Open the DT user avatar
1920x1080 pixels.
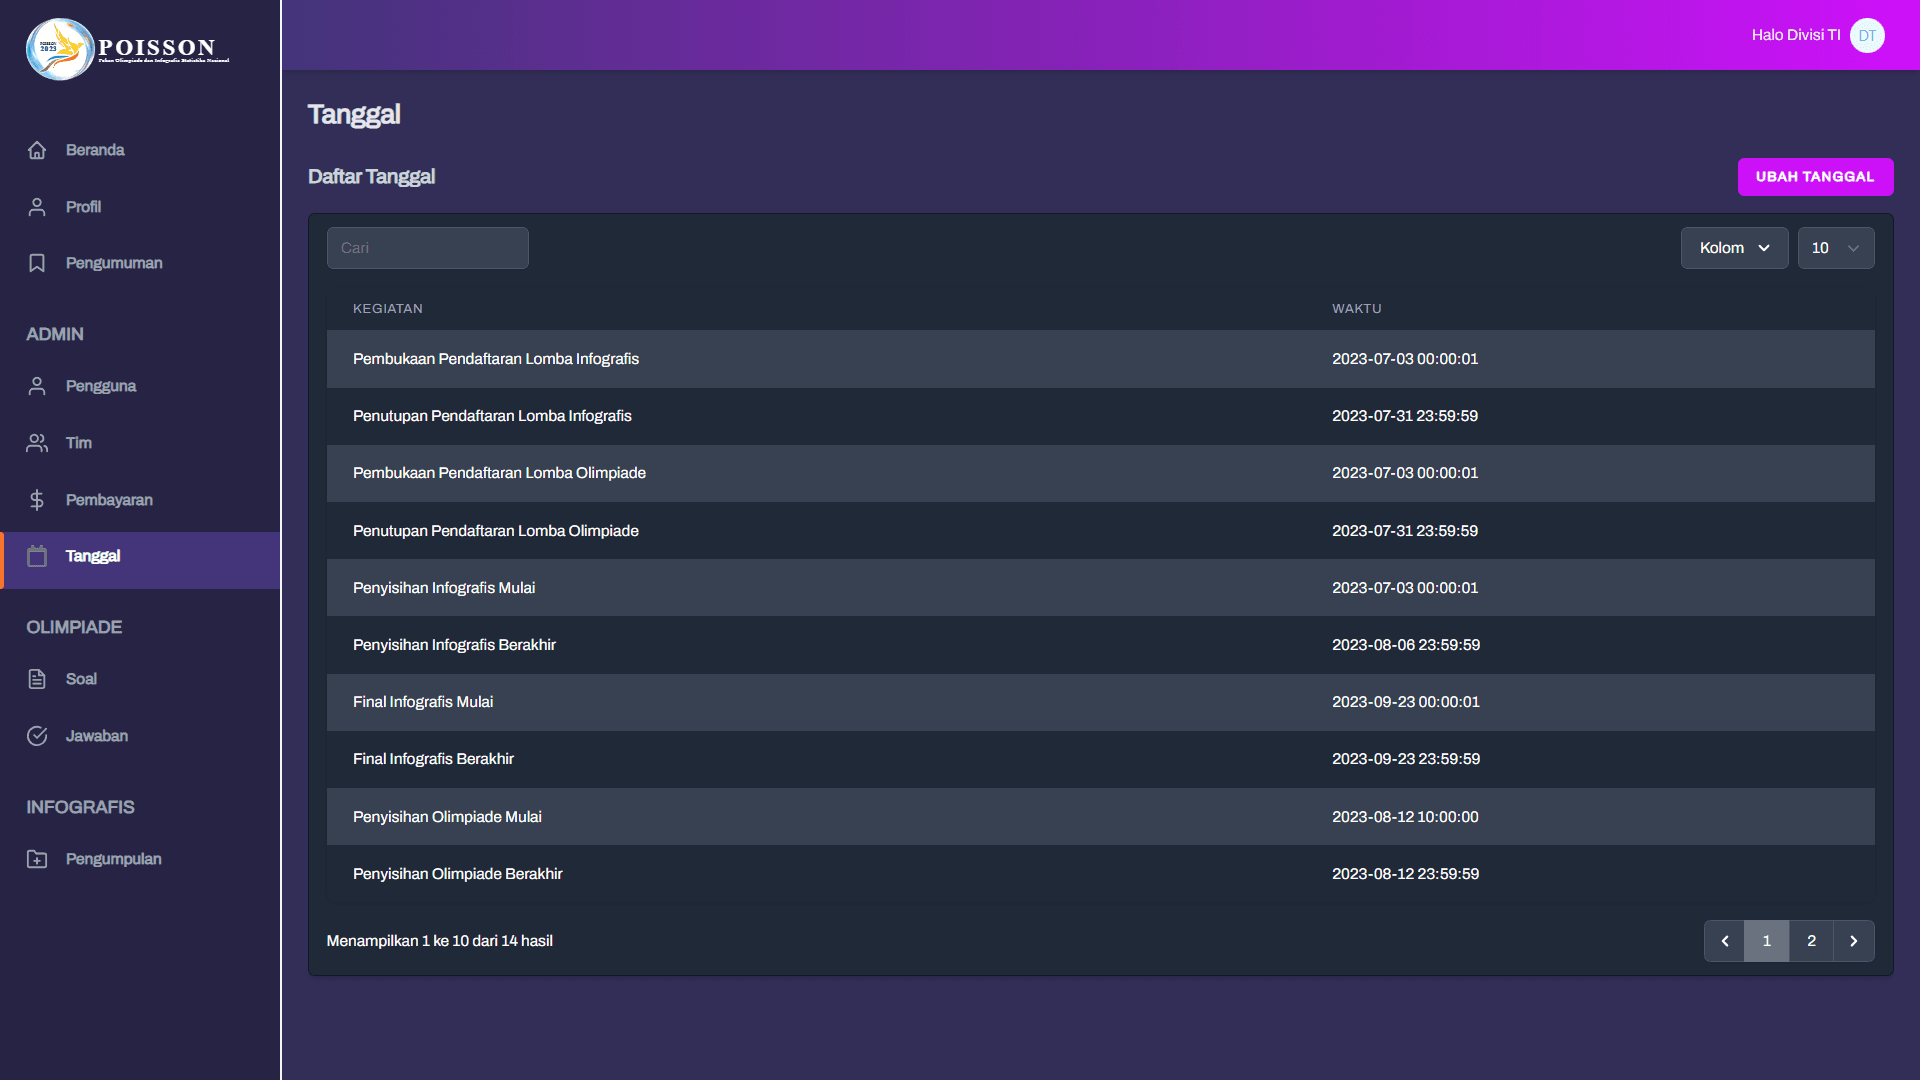point(1866,35)
